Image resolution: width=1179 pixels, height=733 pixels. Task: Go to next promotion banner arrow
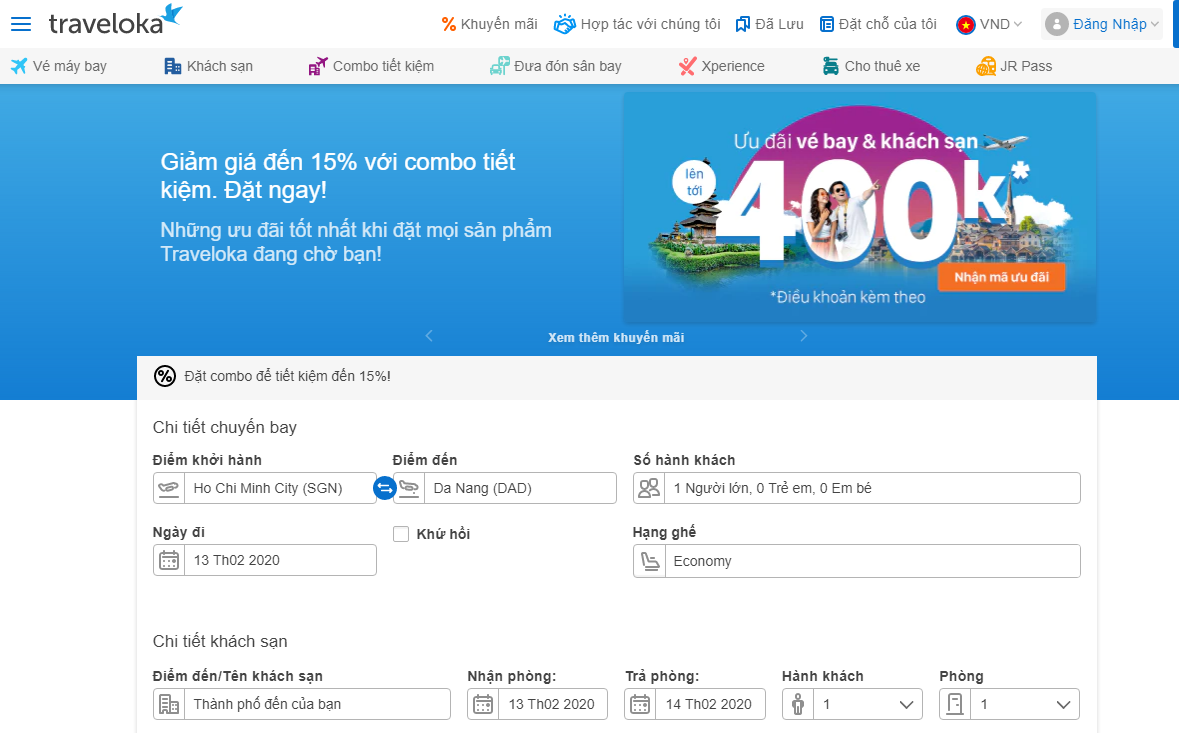tap(803, 336)
